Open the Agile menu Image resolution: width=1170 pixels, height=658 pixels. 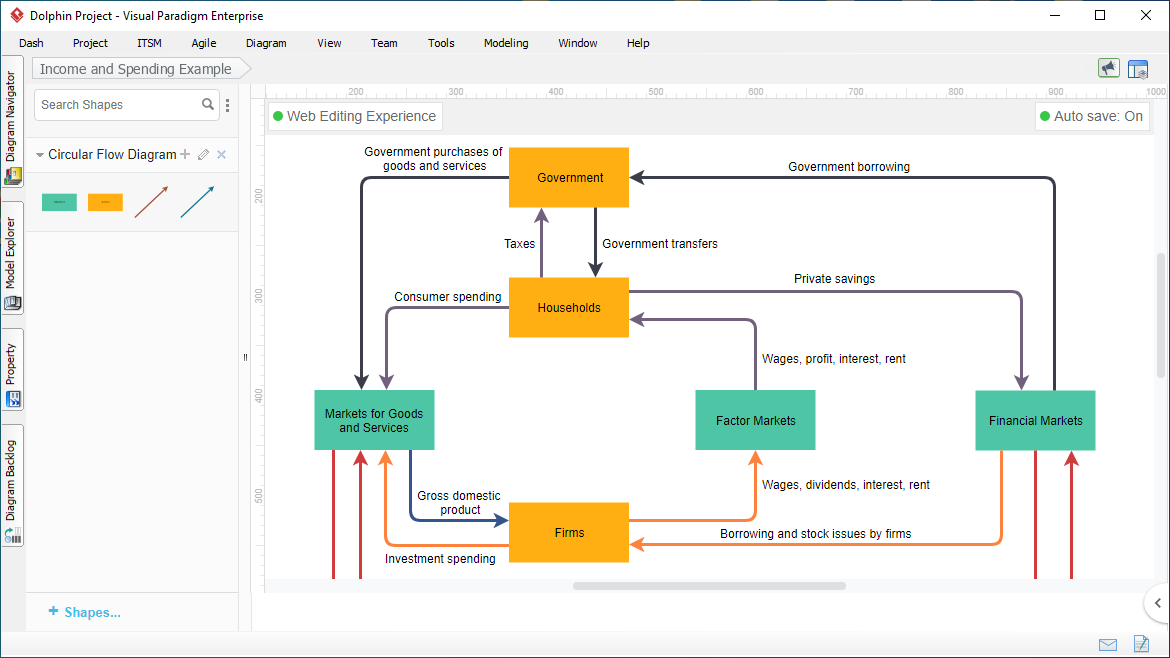pyautogui.click(x=204, y=43)
